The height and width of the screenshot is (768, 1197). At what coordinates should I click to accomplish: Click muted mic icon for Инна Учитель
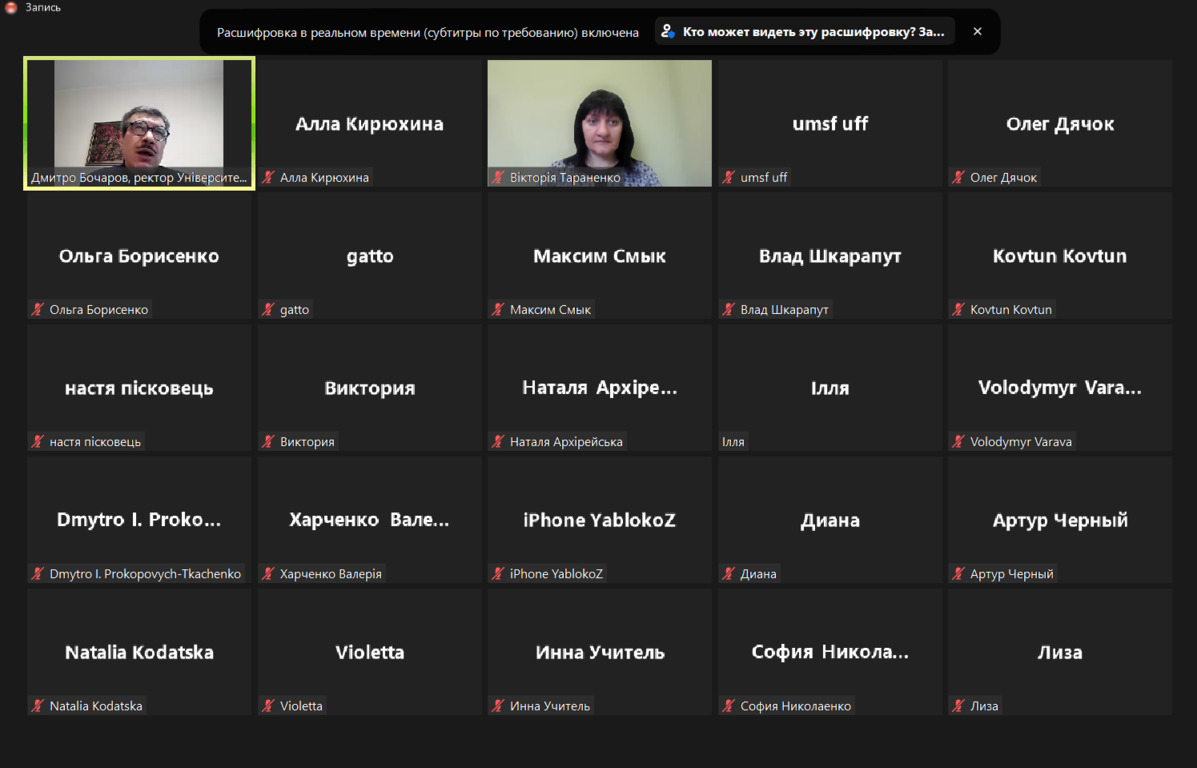[498, 705]
